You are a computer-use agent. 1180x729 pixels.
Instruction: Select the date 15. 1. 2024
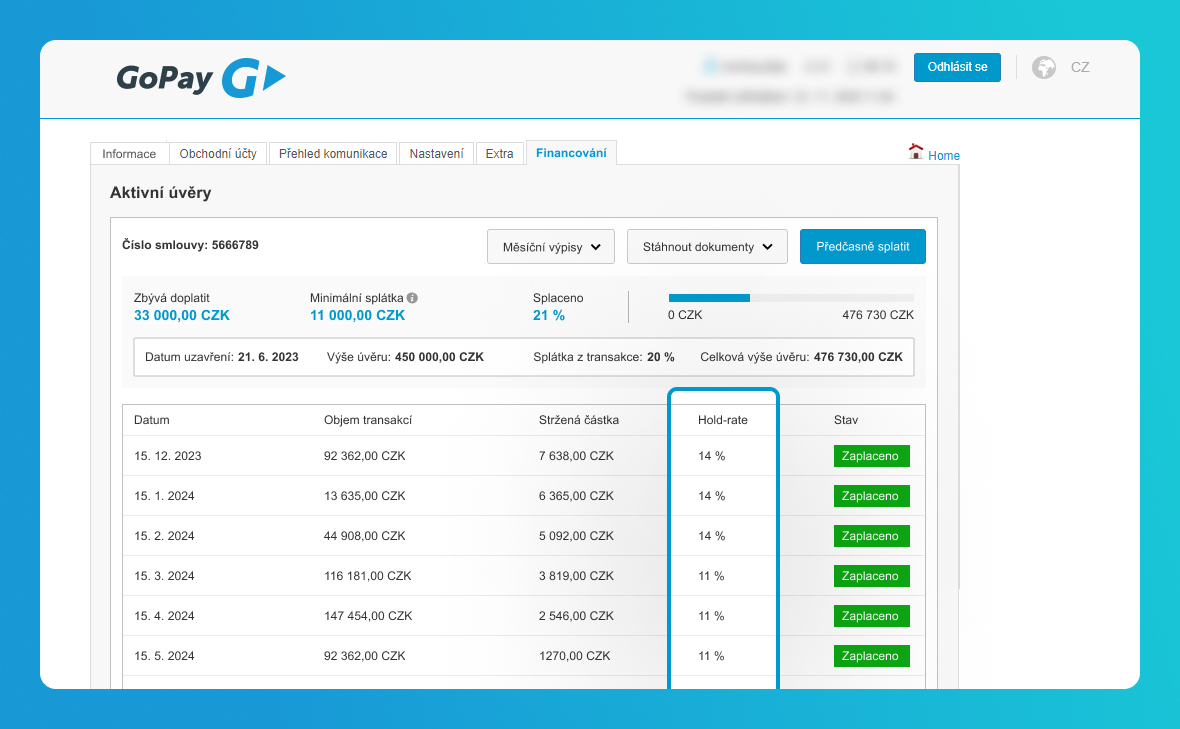[164, 496]
